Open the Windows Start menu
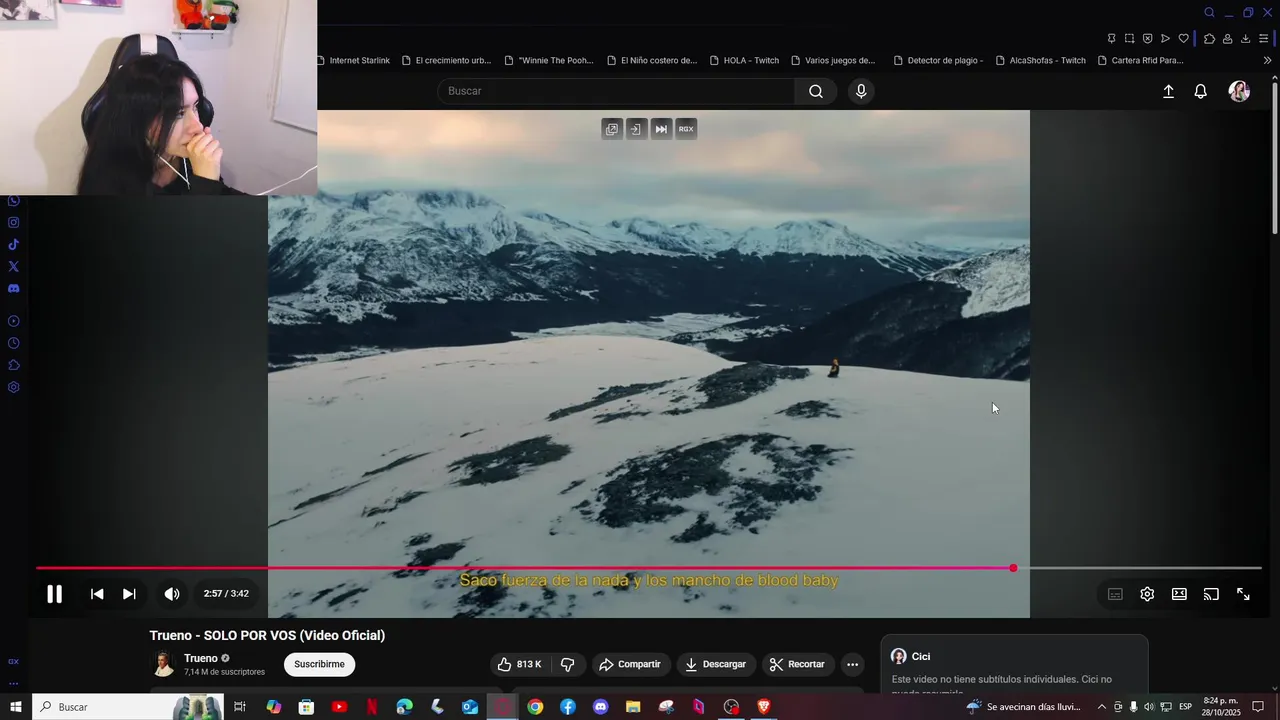Image resolution: width=1280 pixels, height=720 pixels. (x=16, y=707)
